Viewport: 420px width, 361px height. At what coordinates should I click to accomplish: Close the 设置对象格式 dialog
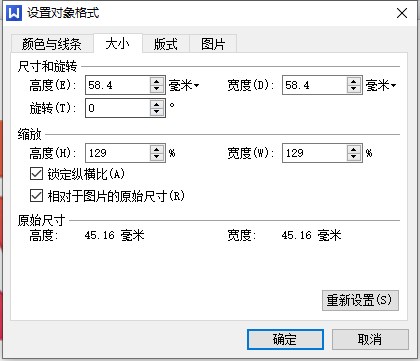402,13
